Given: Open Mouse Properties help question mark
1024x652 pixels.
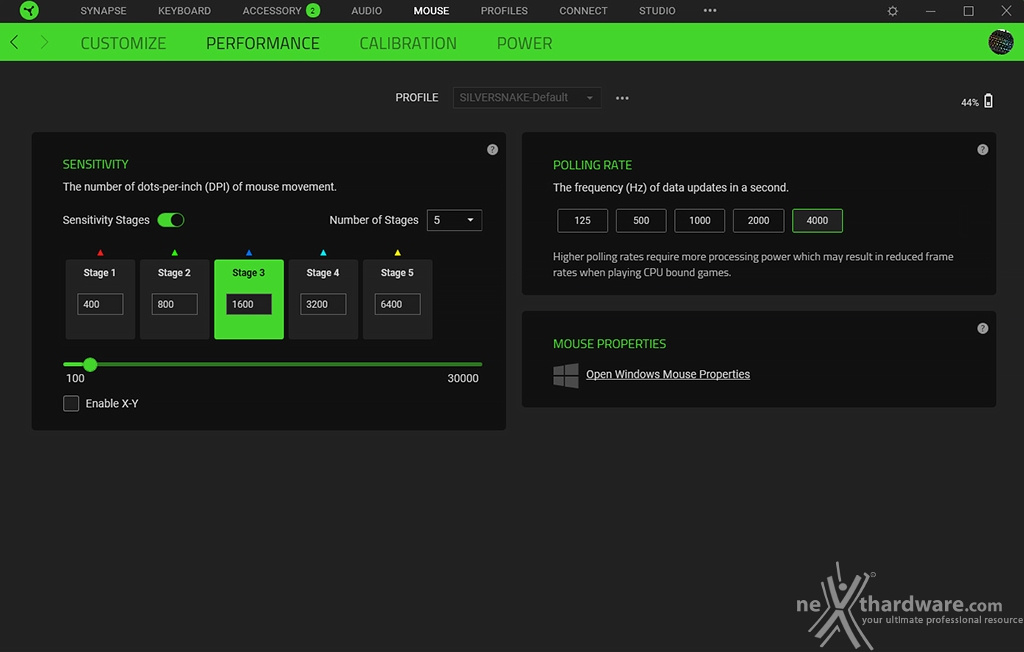Looking at the screenshot, I should click(982, 329).
